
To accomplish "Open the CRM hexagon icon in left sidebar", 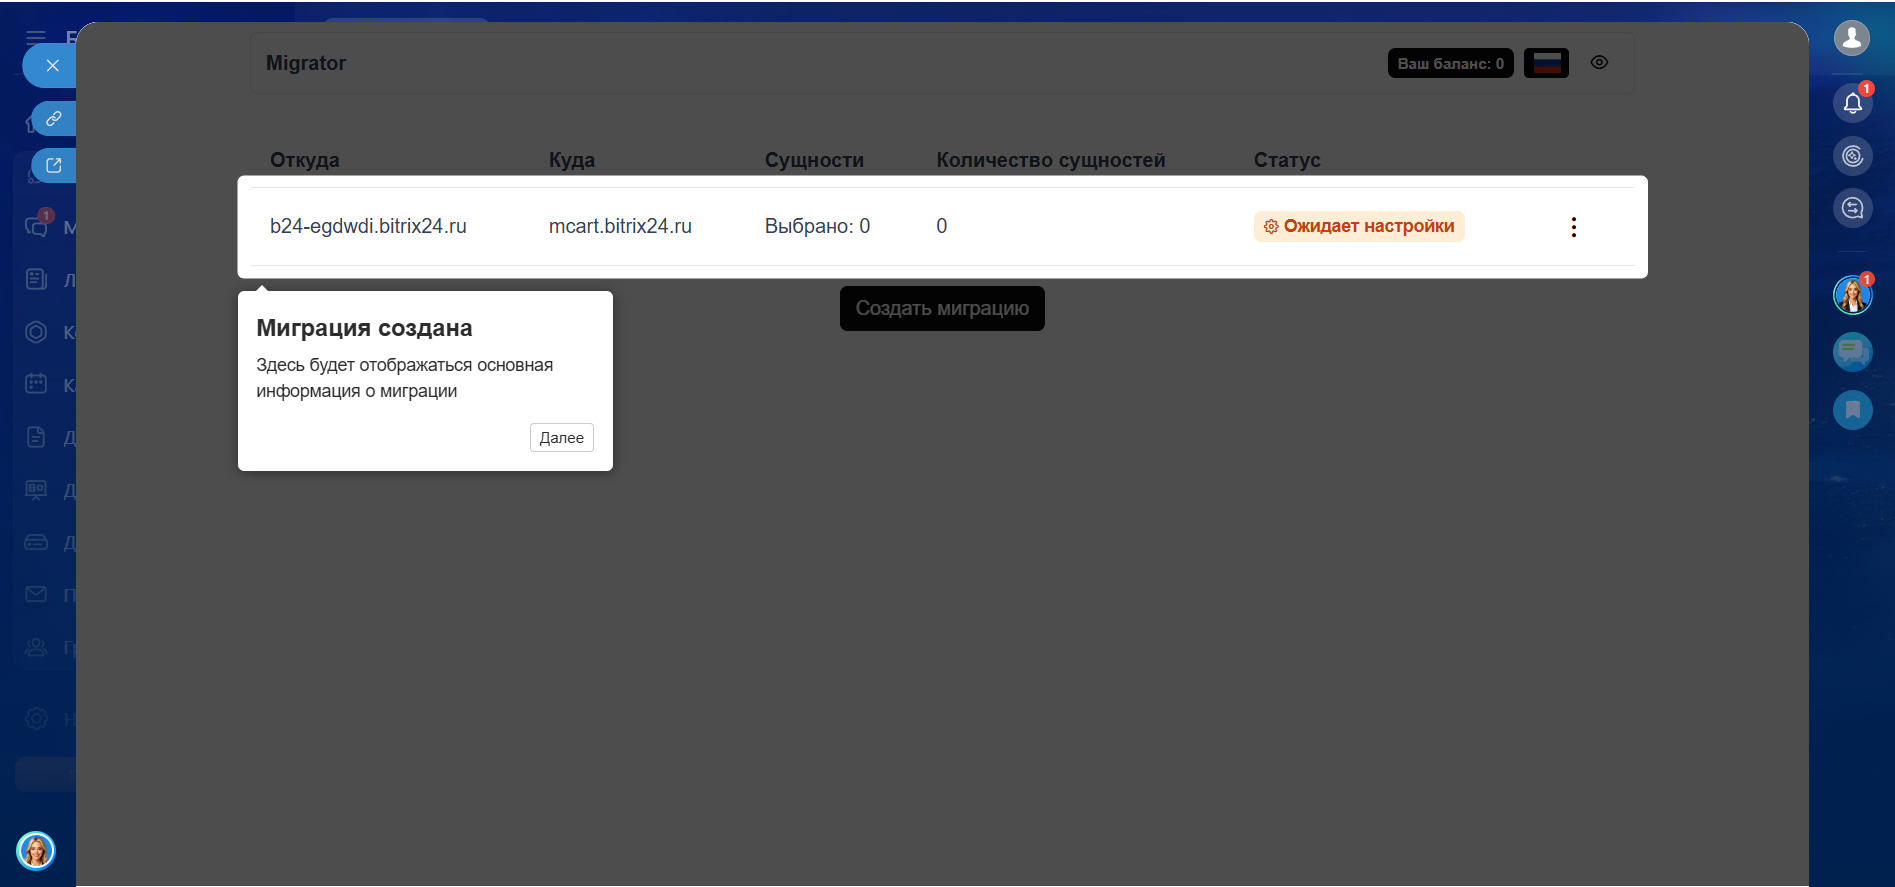I will 36,332.
